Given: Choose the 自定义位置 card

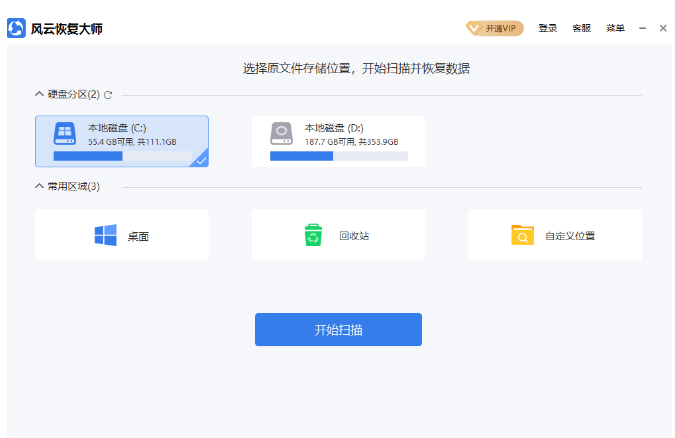Looking at the screenshot, I should pyautogui.click(x=555, y=235).
